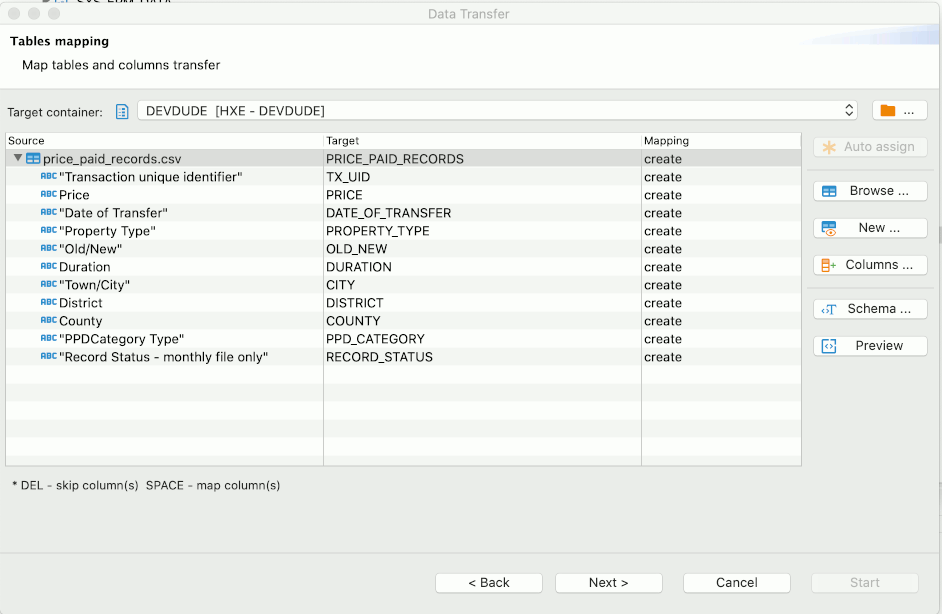942x614 pixels.
Task: Click create mapping for TX_UID row
Action: (721, 177)
